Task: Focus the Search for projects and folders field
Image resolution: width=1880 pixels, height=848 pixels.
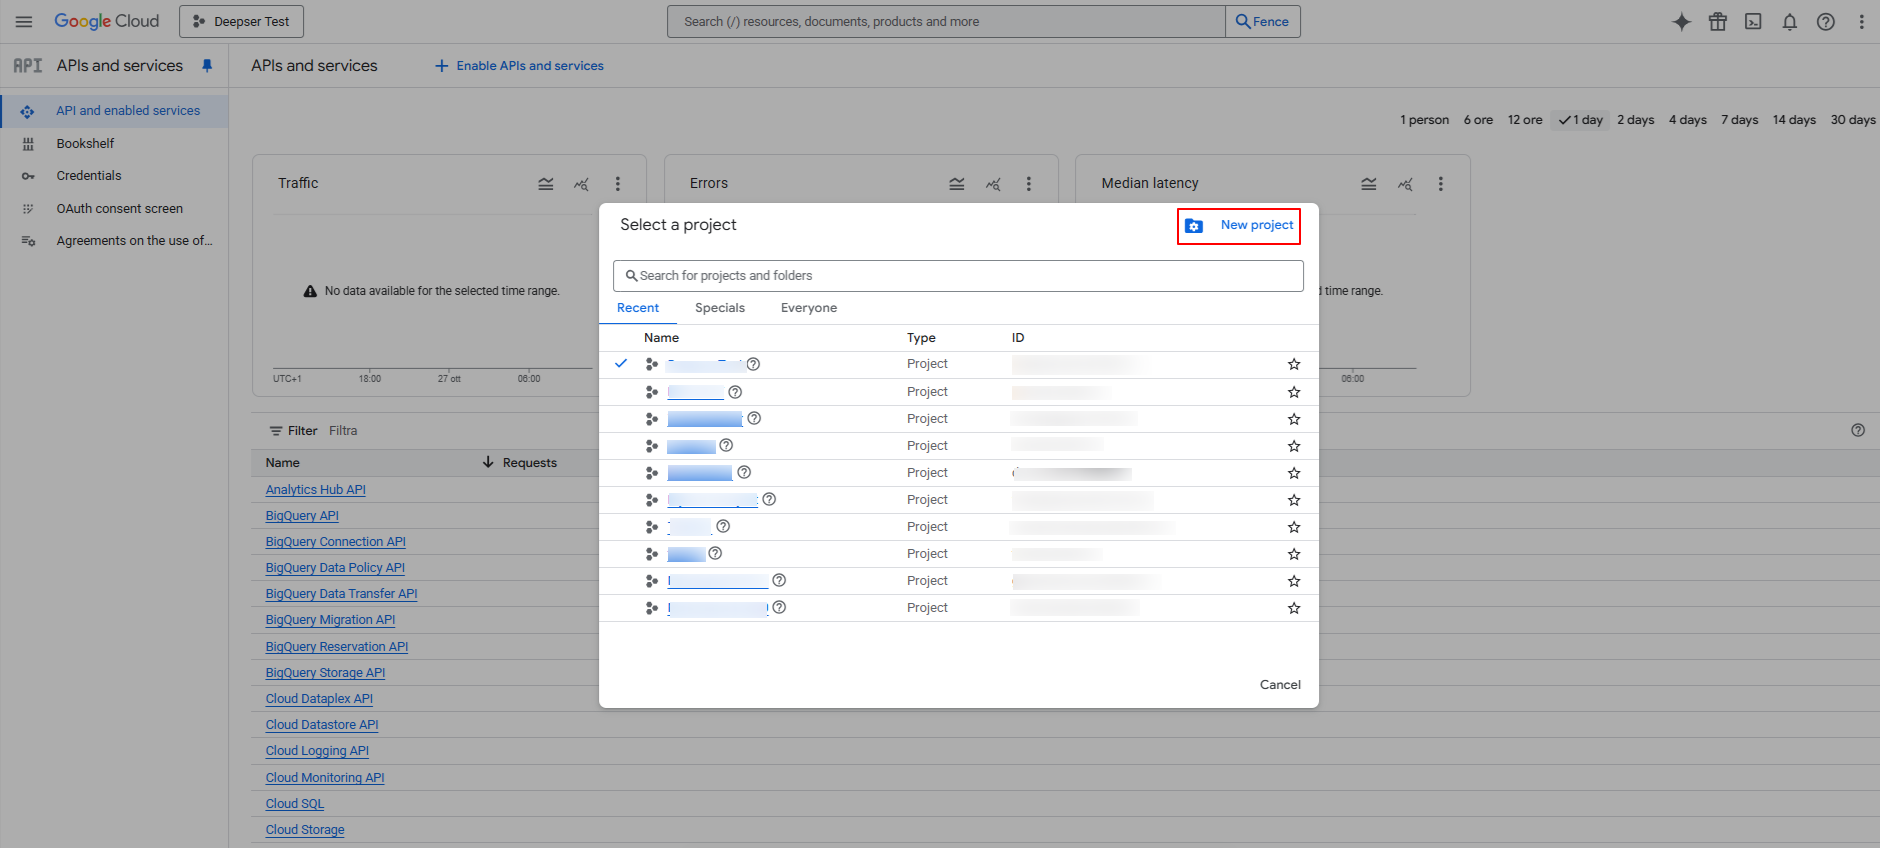Action: (x=958, y=276)
